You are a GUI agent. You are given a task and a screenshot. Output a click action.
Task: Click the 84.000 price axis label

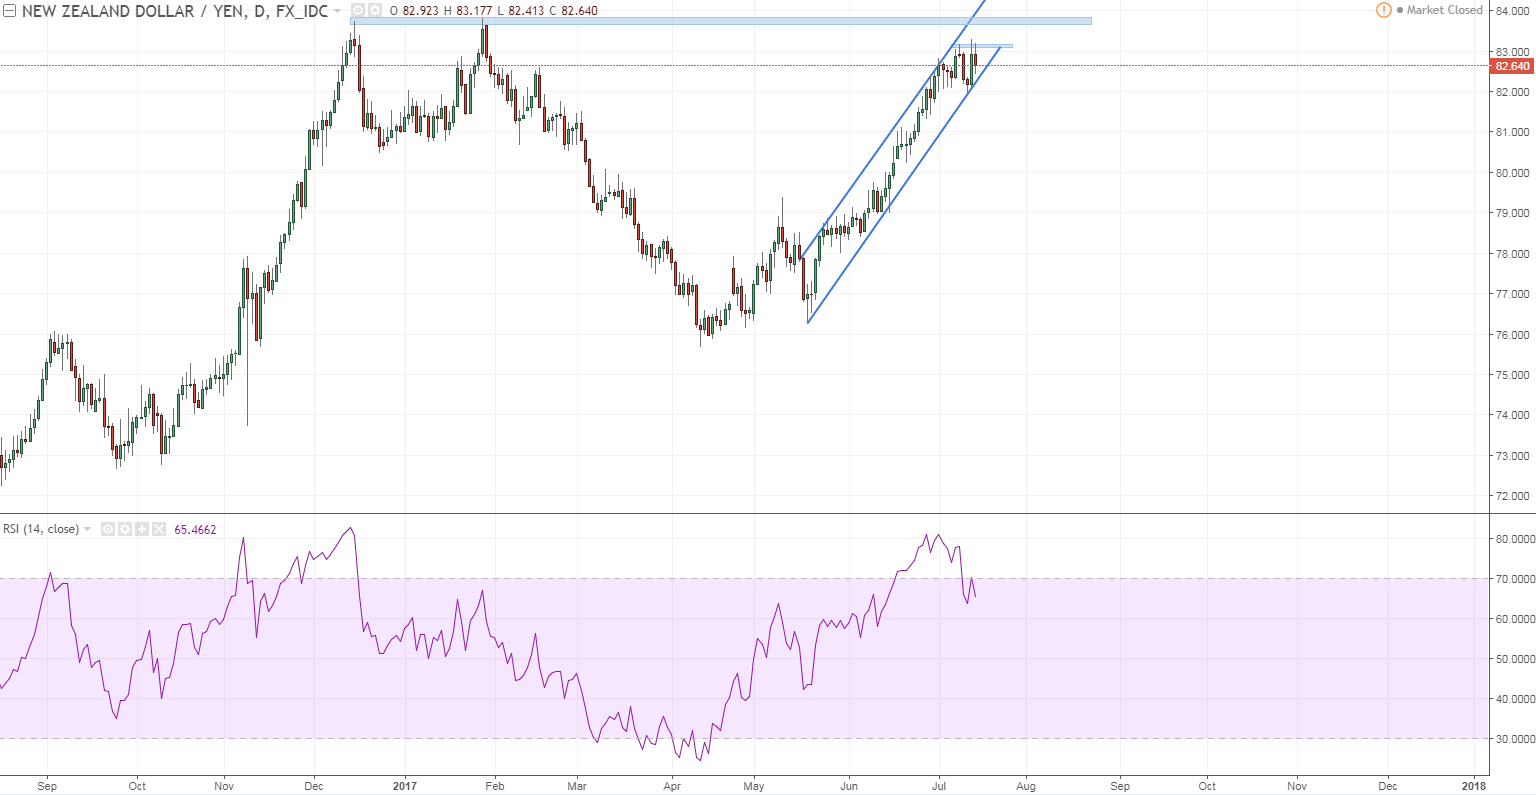click(1513, 11)
